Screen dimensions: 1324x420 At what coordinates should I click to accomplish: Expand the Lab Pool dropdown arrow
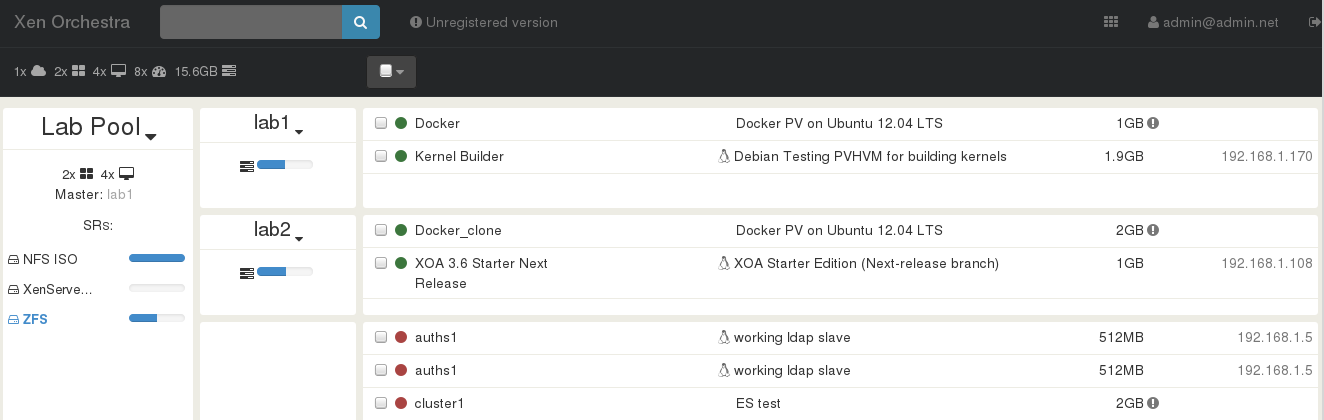[151, 136]
